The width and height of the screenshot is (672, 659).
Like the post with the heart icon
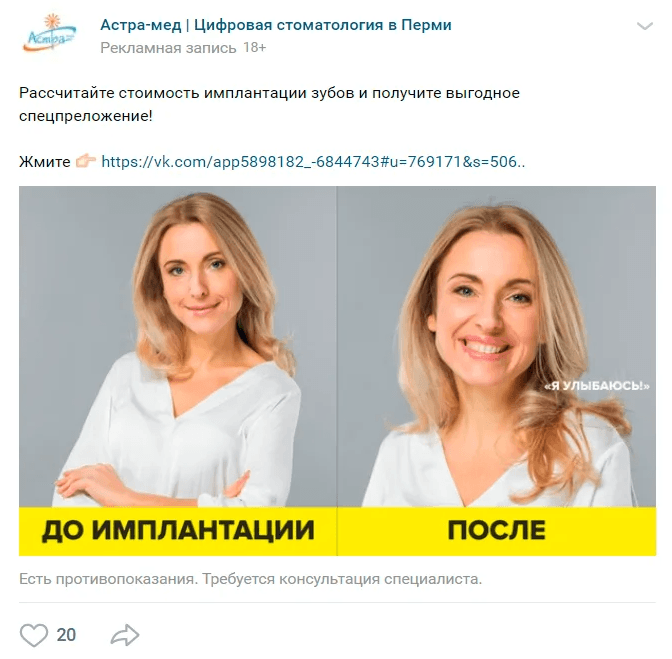click(34, 635)
